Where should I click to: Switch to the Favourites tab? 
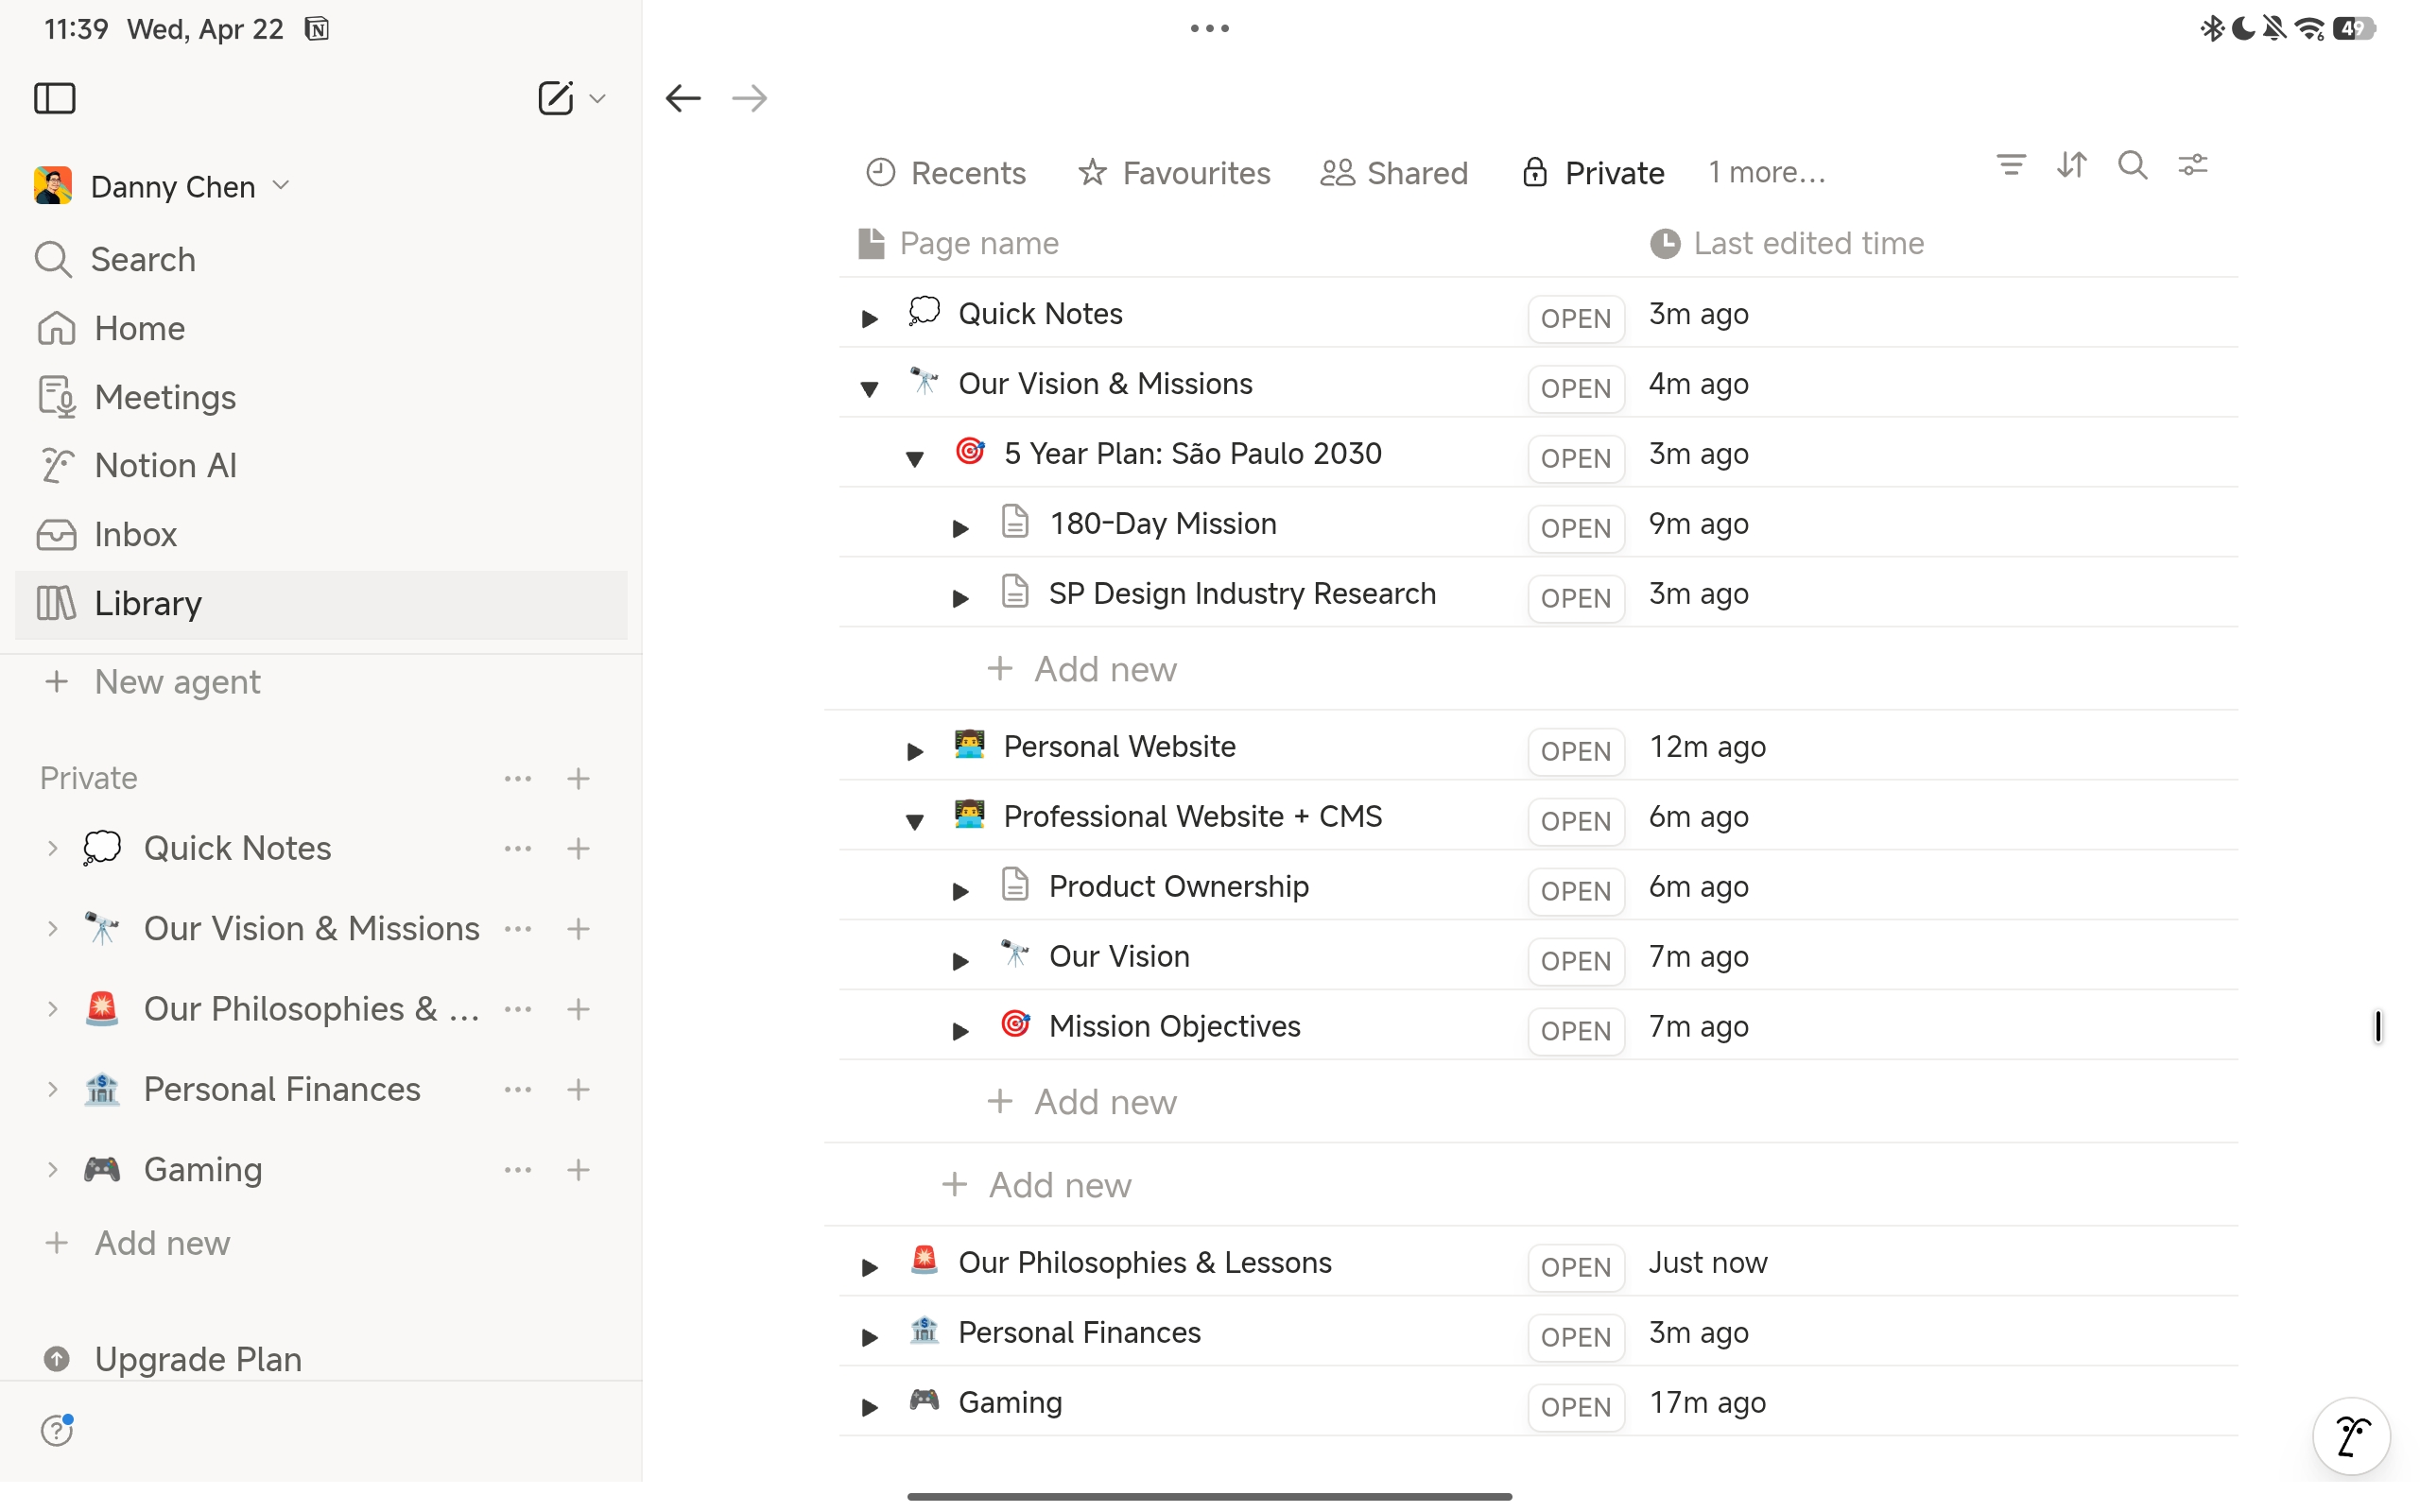click(x=1174, y=173)
